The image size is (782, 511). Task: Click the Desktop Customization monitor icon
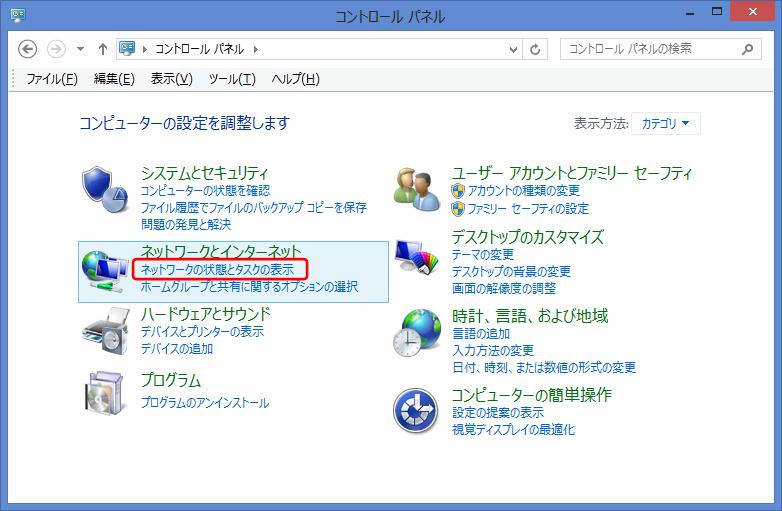coord(416,256)
